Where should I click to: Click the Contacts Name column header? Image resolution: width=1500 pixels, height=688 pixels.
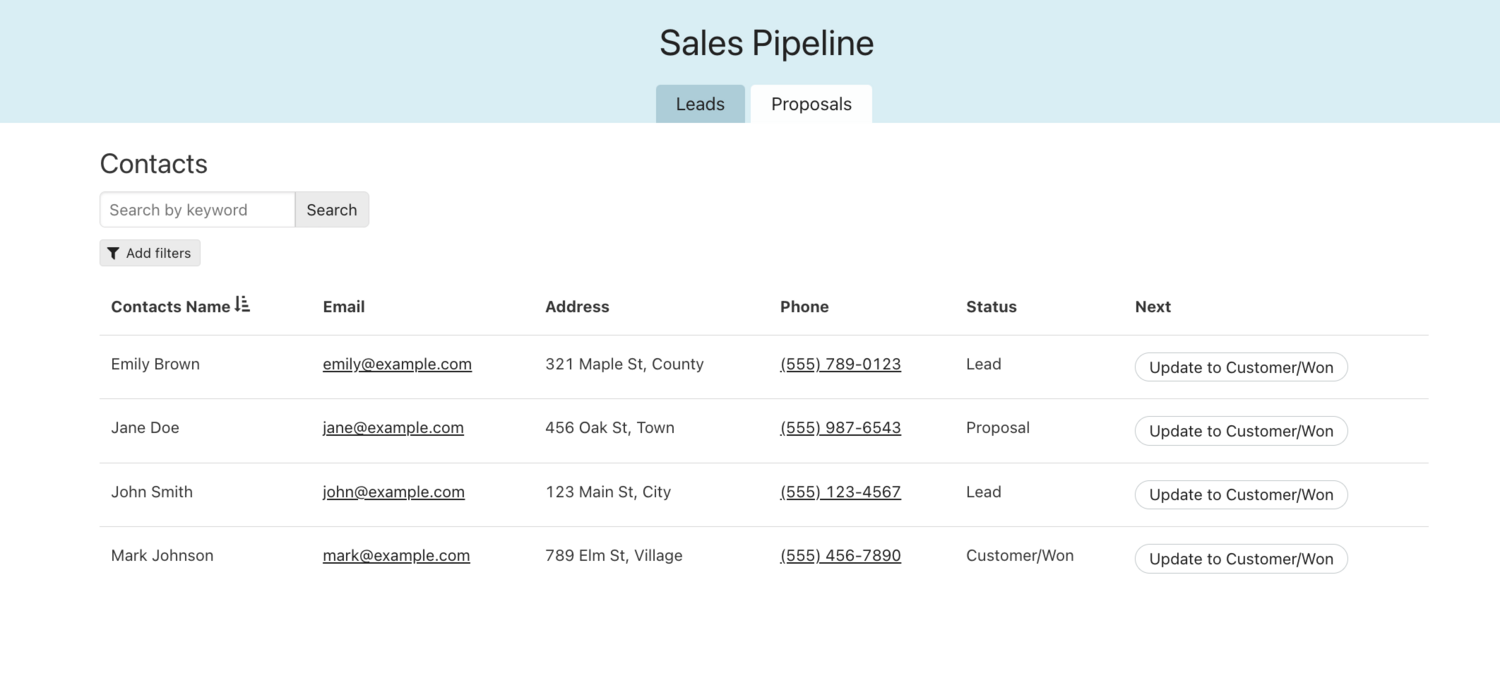click(x=170, y=306)
